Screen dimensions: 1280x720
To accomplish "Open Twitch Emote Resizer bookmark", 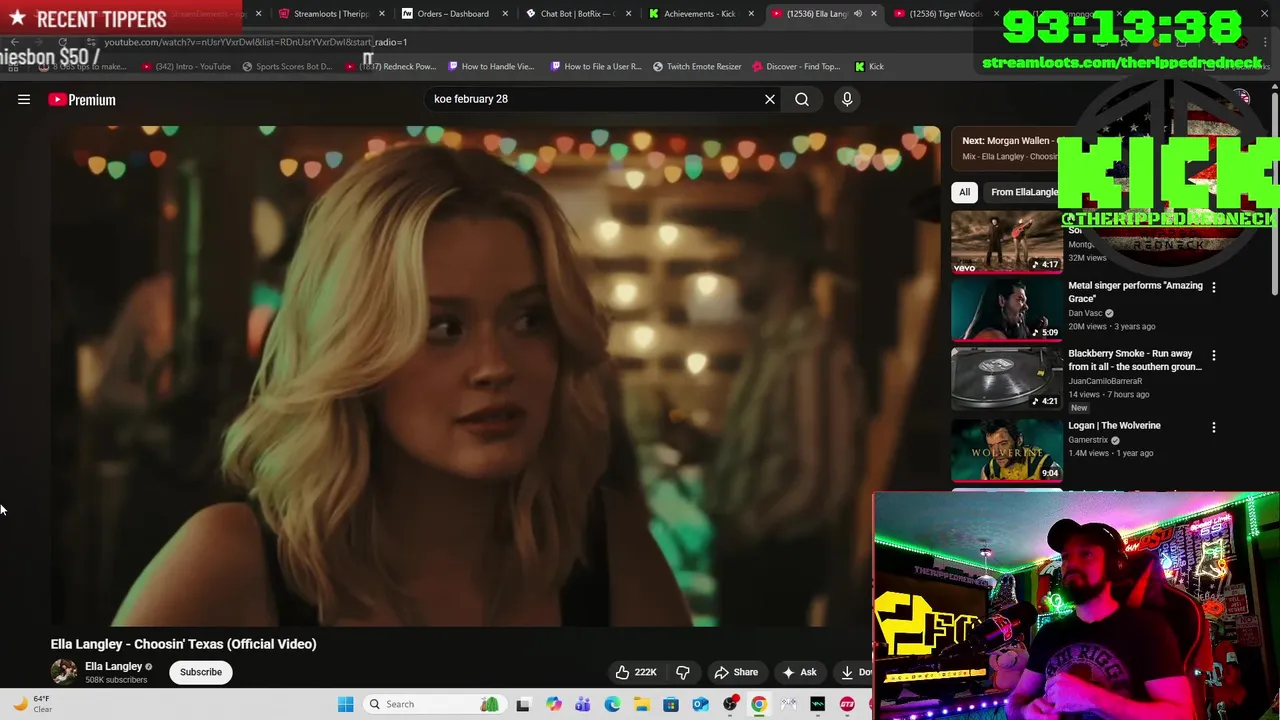I will [x=697, y=67].
